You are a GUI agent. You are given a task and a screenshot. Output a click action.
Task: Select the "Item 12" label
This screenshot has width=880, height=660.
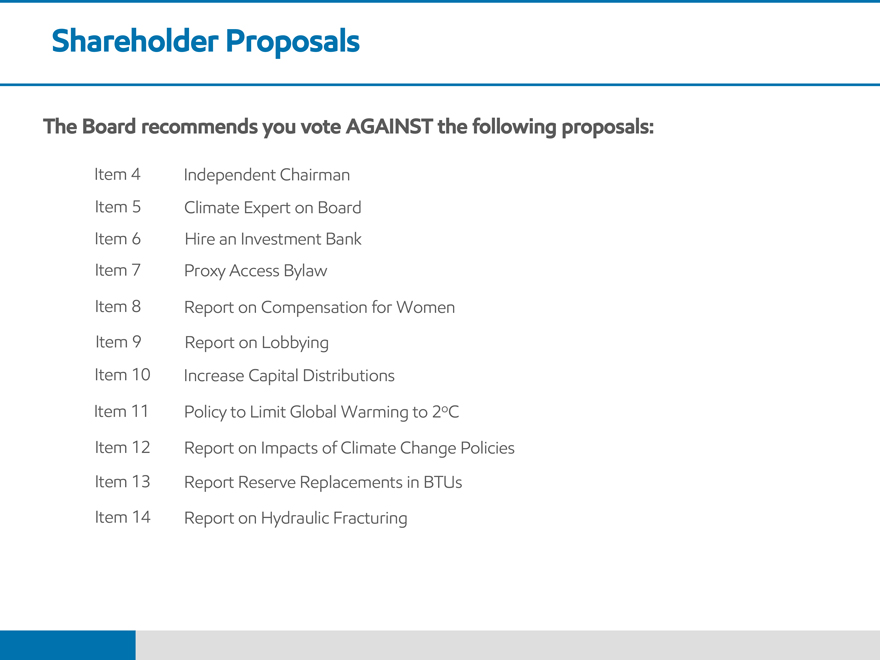click(122, 447)
